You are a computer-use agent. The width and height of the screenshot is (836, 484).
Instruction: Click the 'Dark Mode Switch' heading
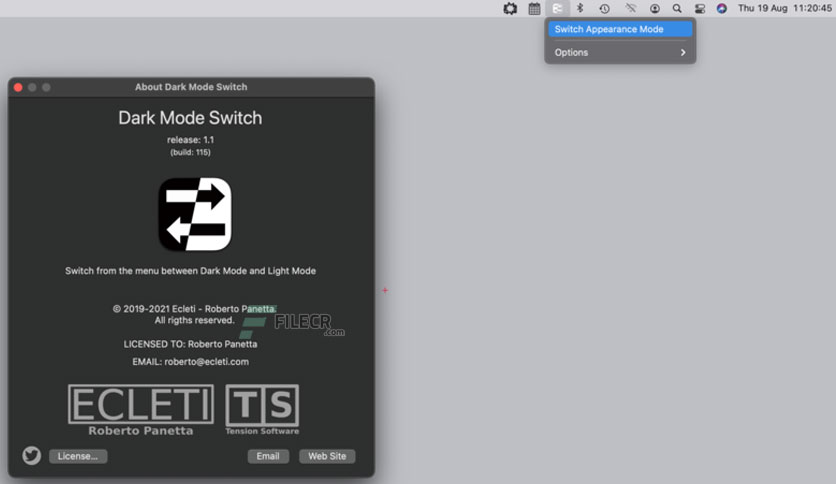click(190, 118)
